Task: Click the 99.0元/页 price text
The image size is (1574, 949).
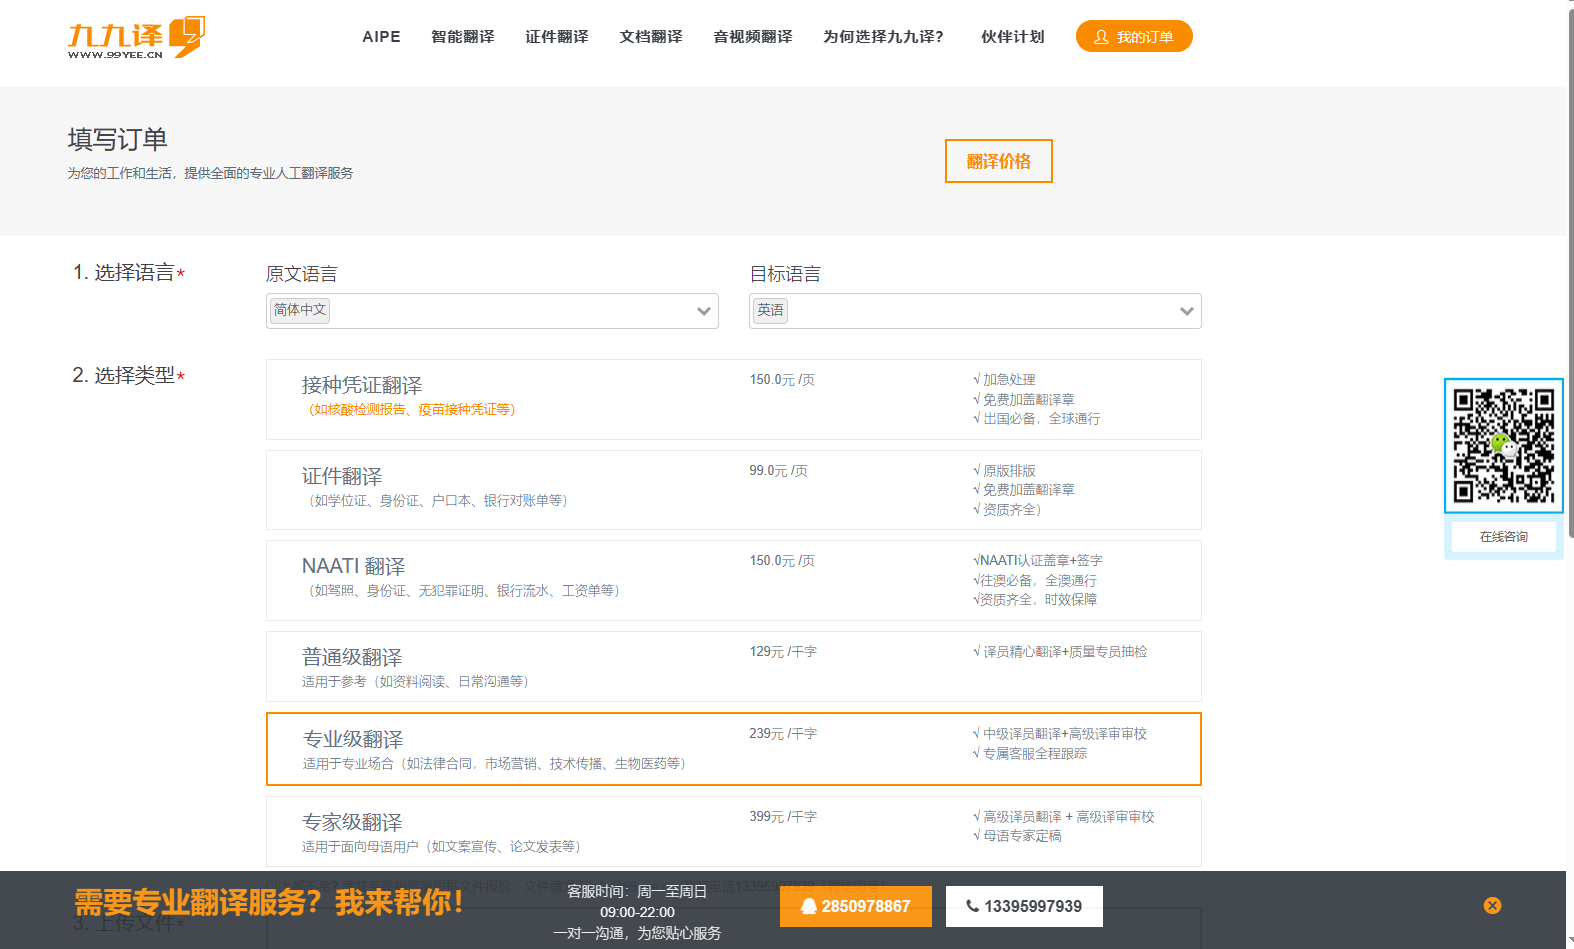Action: coord(778,471)
